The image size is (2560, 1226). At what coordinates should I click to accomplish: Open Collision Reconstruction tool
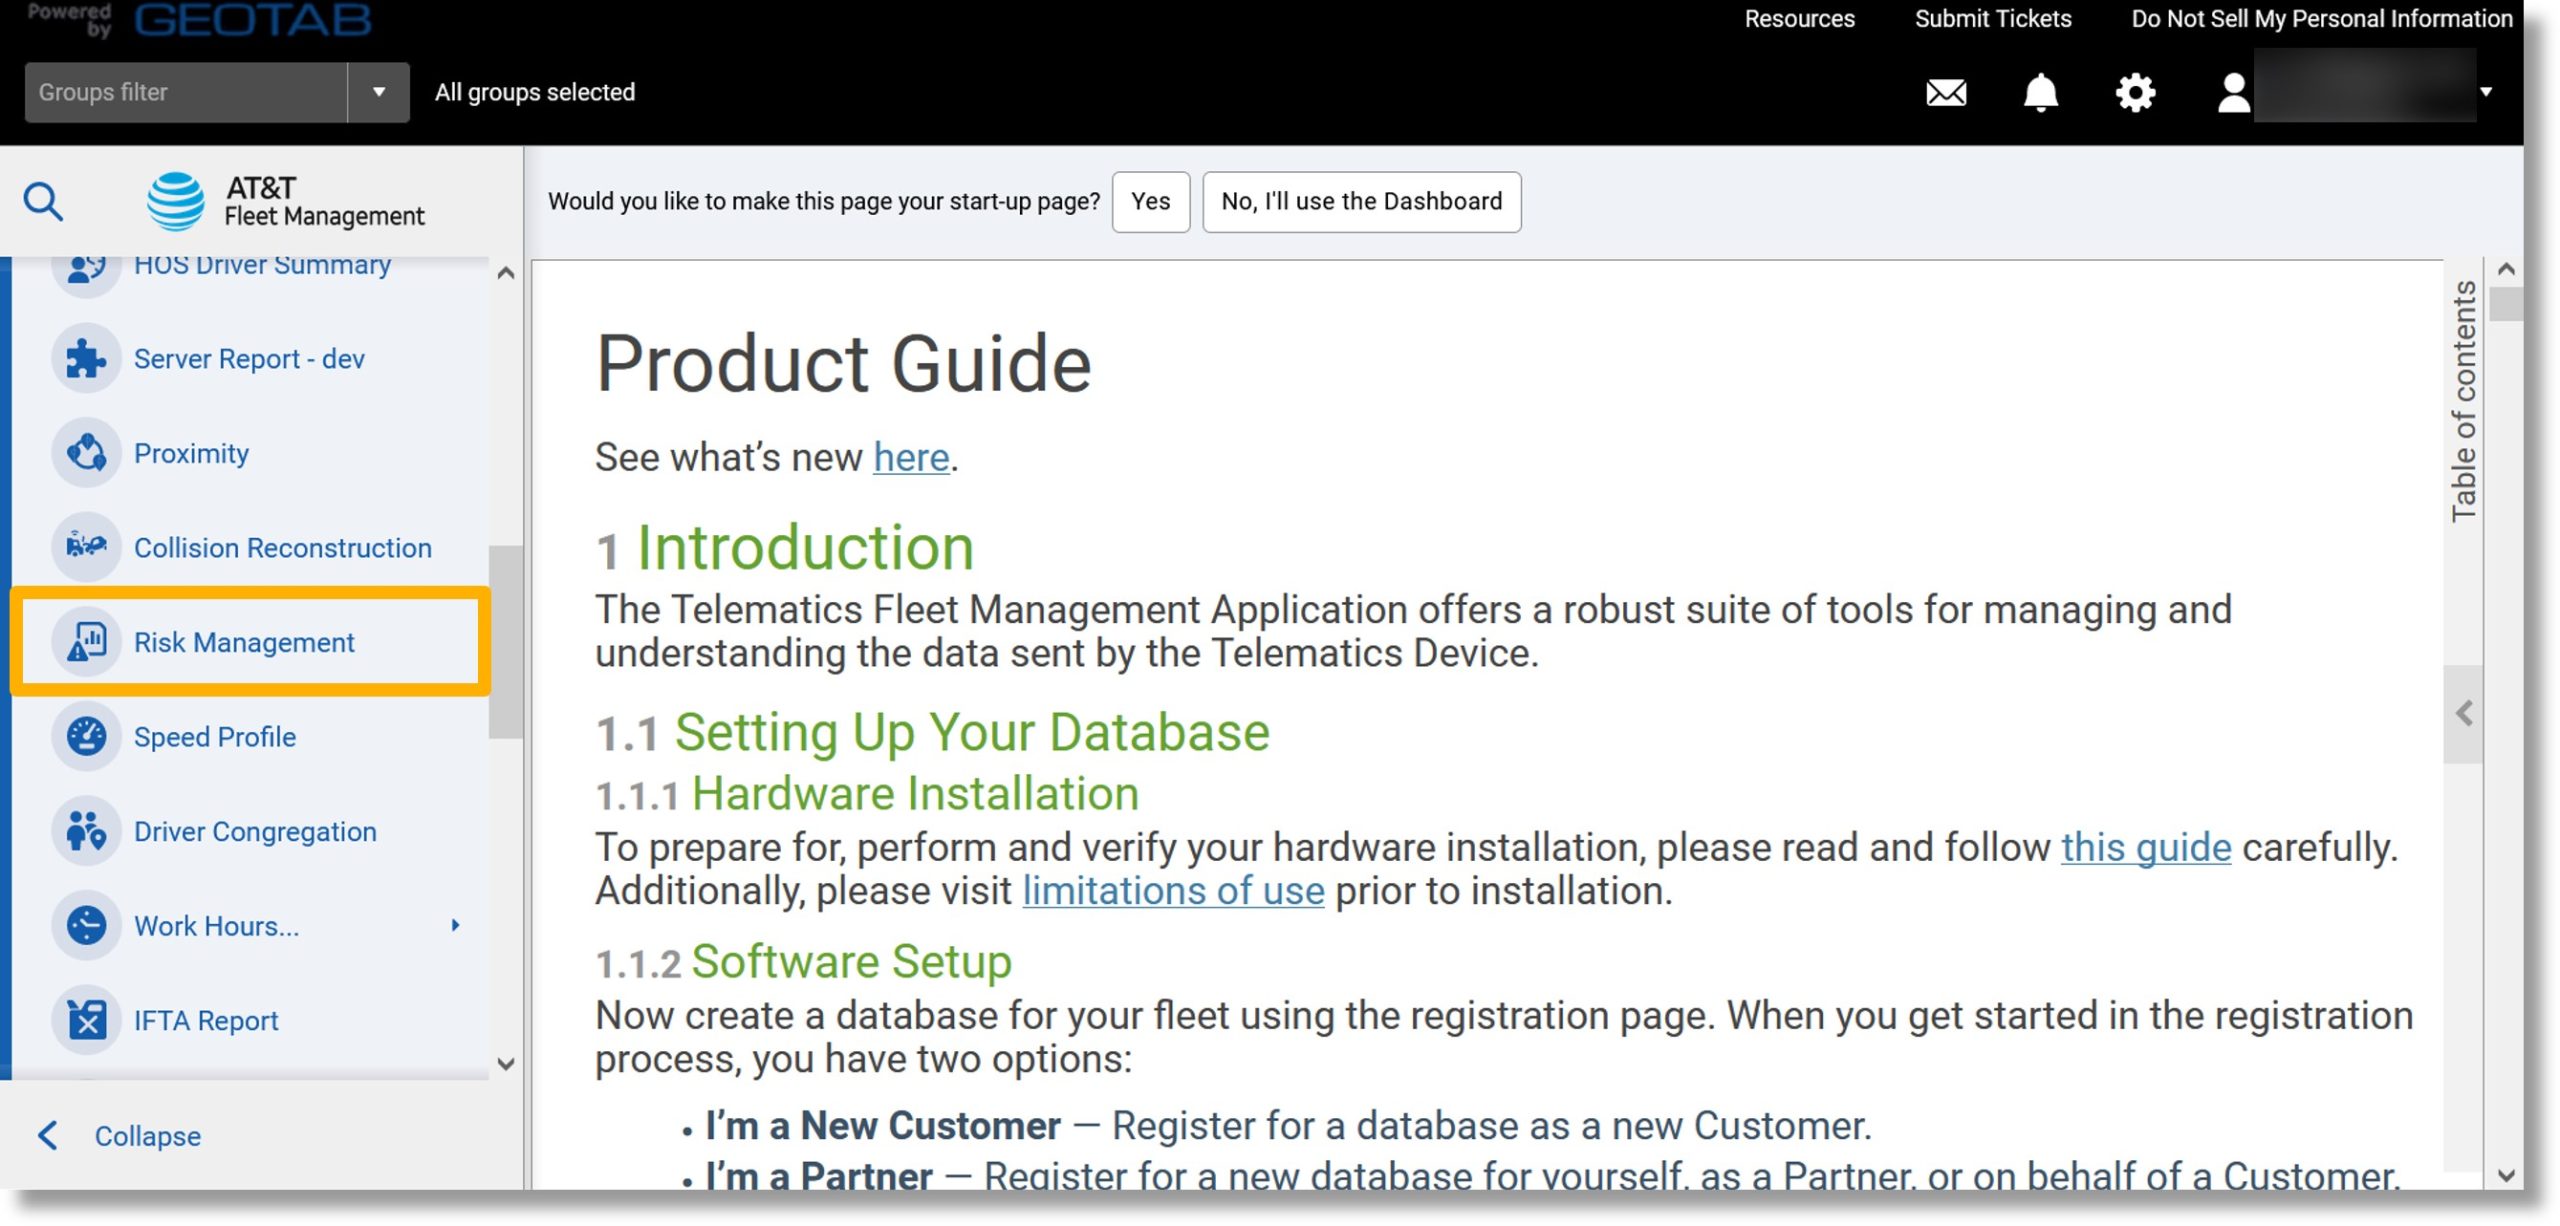click(282, 547)
